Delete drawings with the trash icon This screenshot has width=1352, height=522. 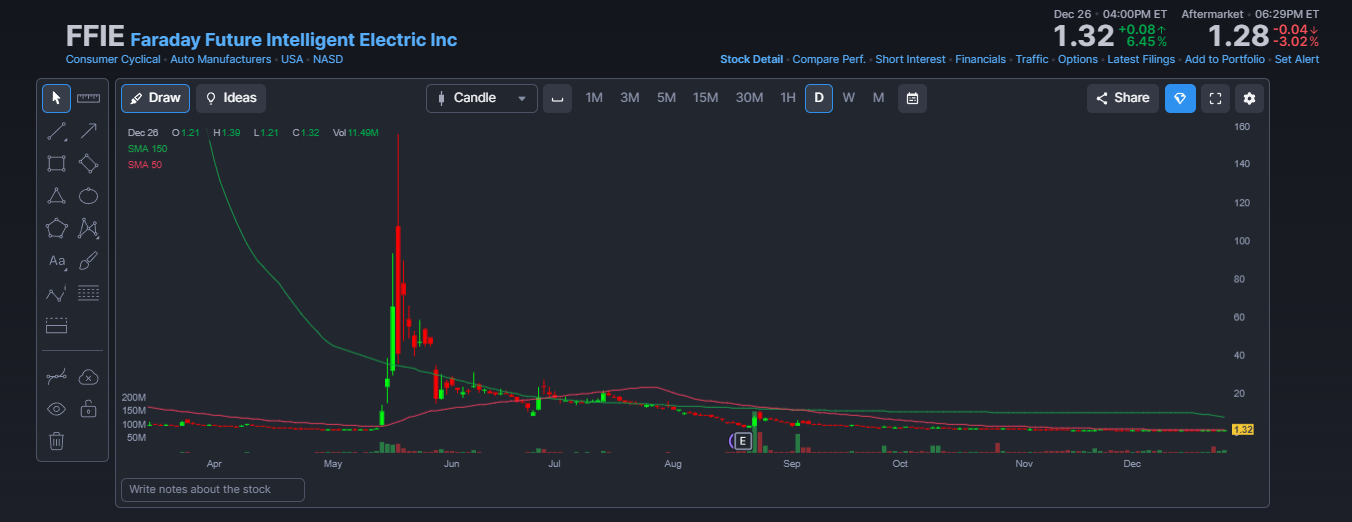[x=57, y=440]
